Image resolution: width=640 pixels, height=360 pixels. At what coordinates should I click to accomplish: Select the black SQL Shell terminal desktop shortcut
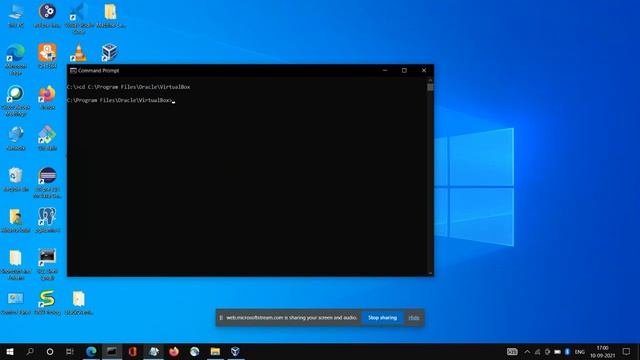(x=47, y=264)
